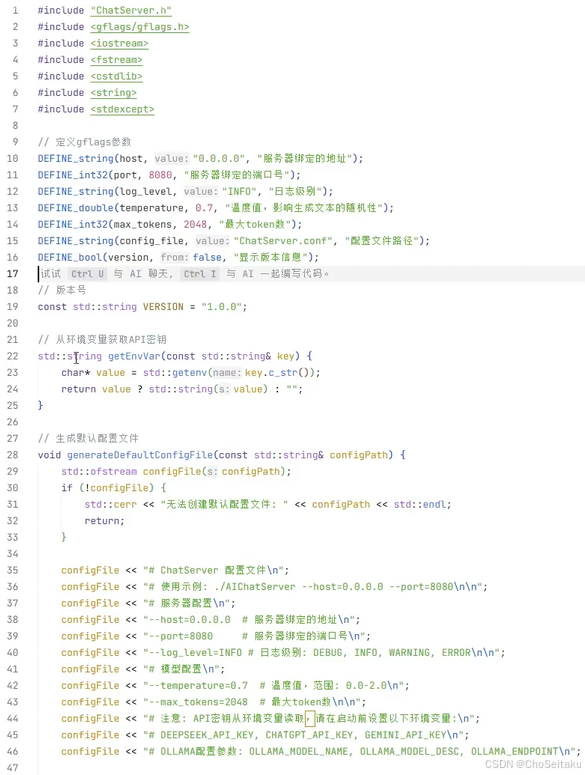Follow the <gflags/gflags.h> header link
Screen dimensions: 585x775
[140, 27]
